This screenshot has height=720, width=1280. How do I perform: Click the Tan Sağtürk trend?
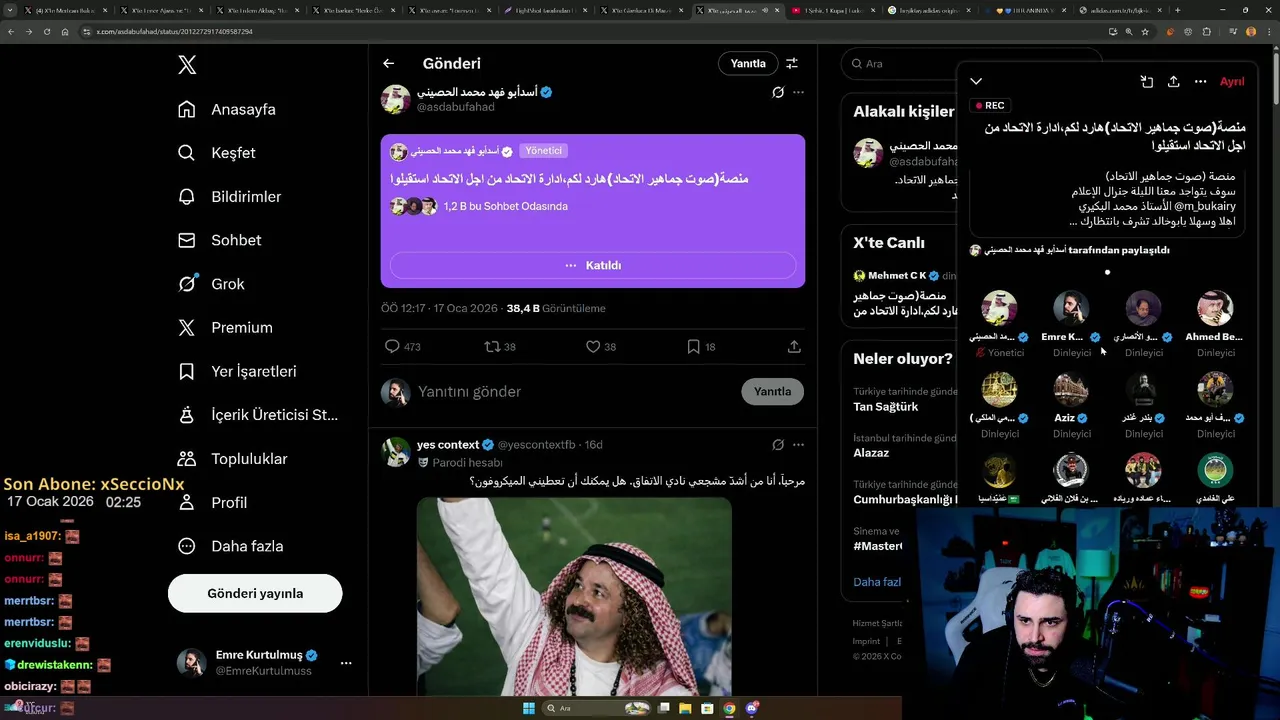pyautogui.click(x=886, y=407)
